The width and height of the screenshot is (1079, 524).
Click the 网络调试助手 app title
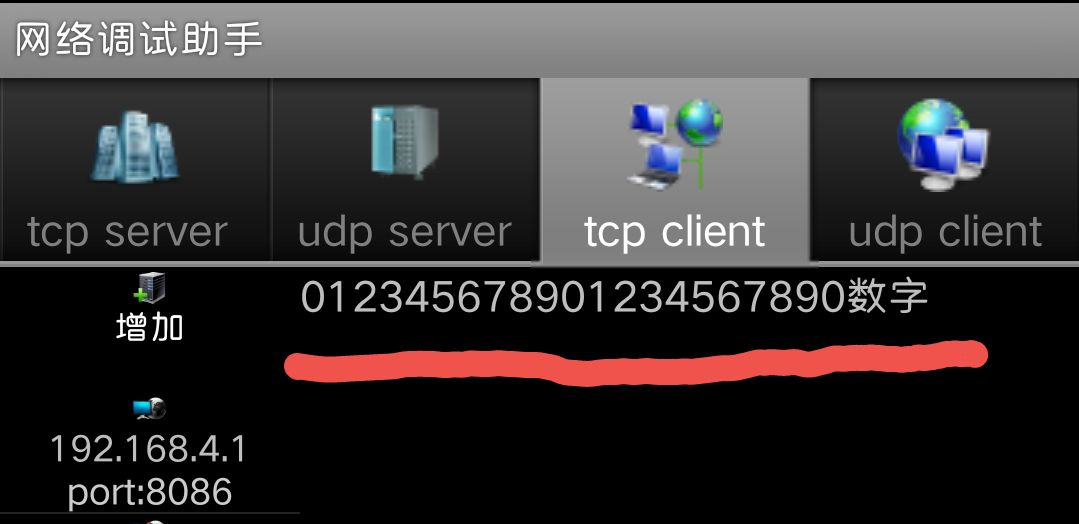point(138,39)
